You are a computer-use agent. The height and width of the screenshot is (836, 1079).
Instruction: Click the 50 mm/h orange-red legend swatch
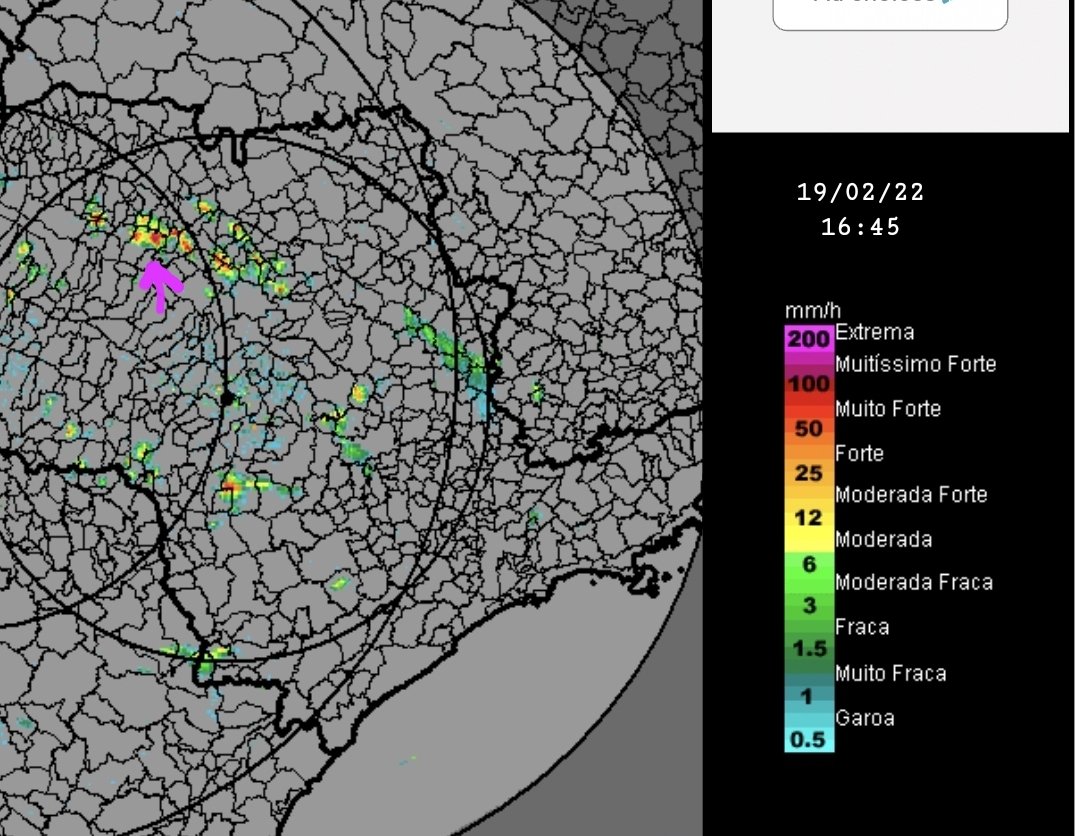pos(809,428)
